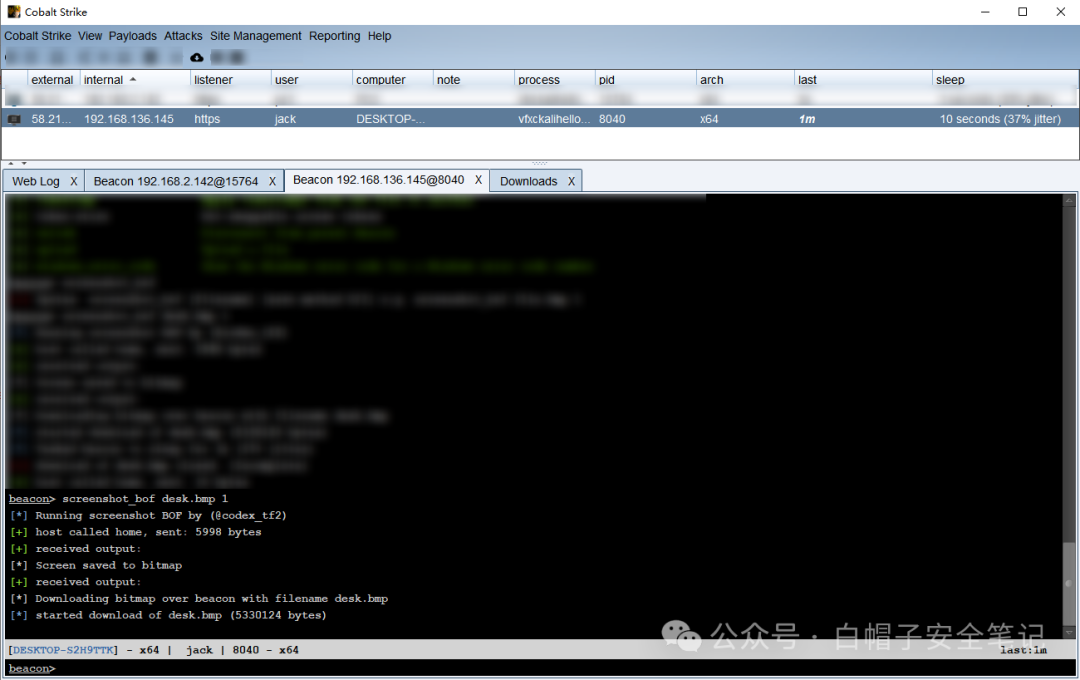Click the 10 seconds (37% jitter) sleep cell

tap(1000, 119)
